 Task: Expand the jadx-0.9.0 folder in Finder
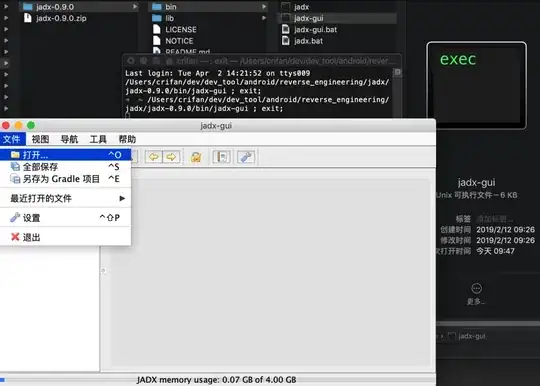[x=135, y=7]
